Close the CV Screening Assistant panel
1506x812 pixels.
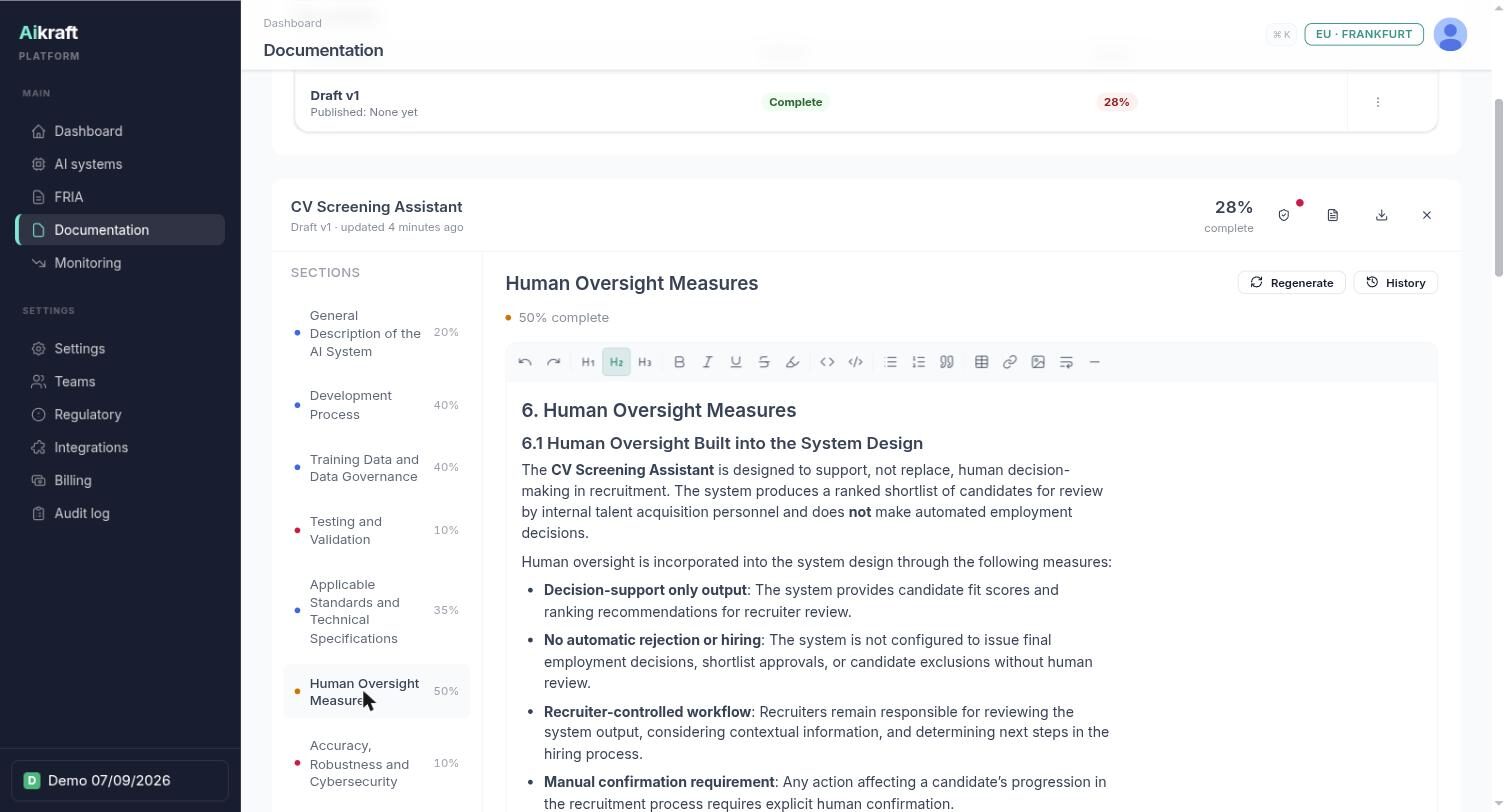click(1427, 215)
